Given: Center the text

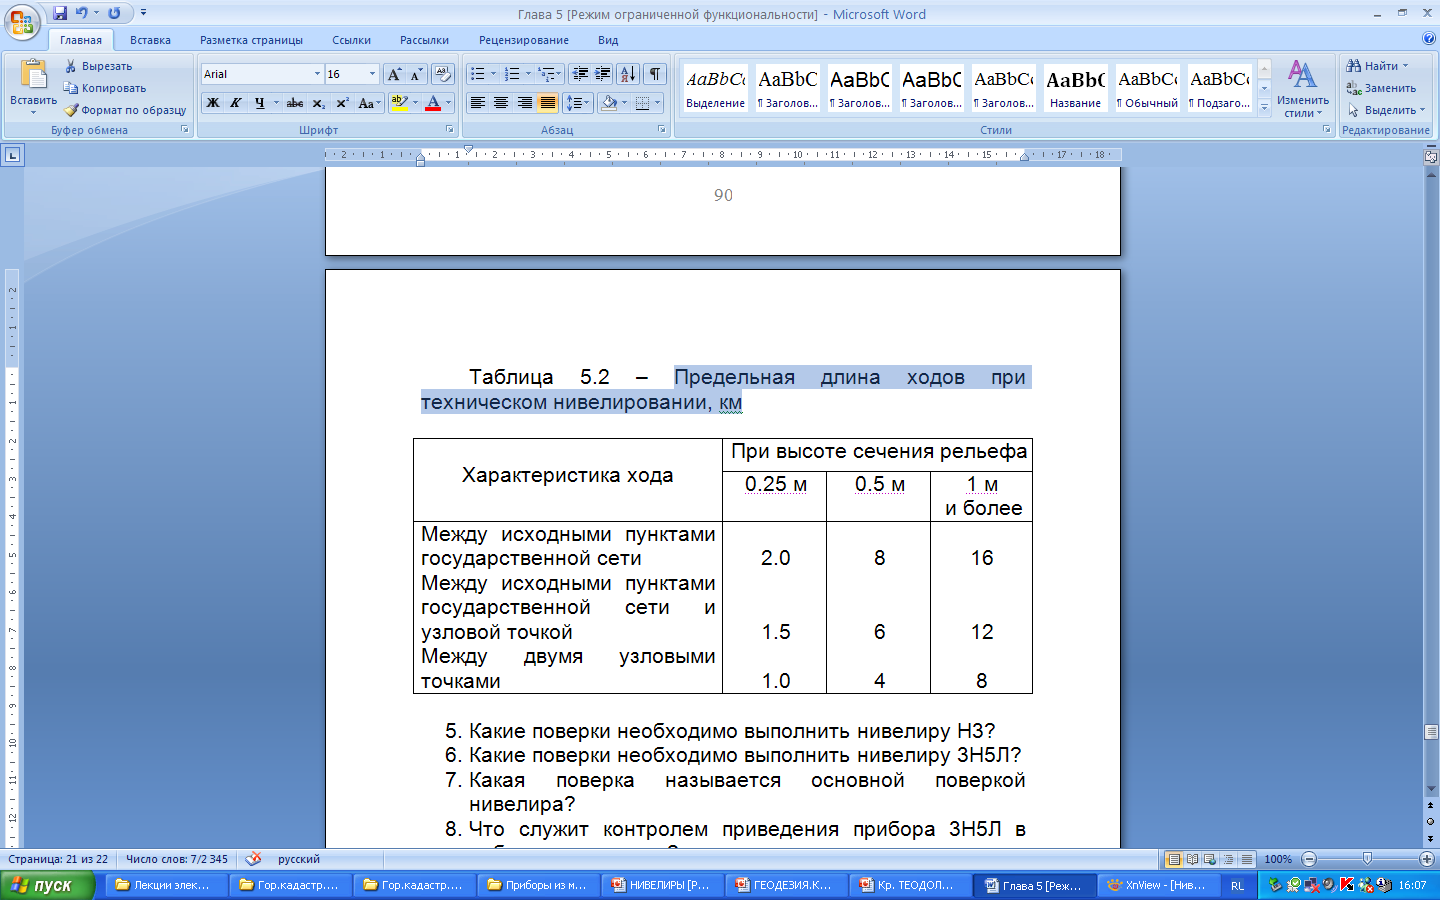Looking at the screenshot, I should (x=501, y=103).
